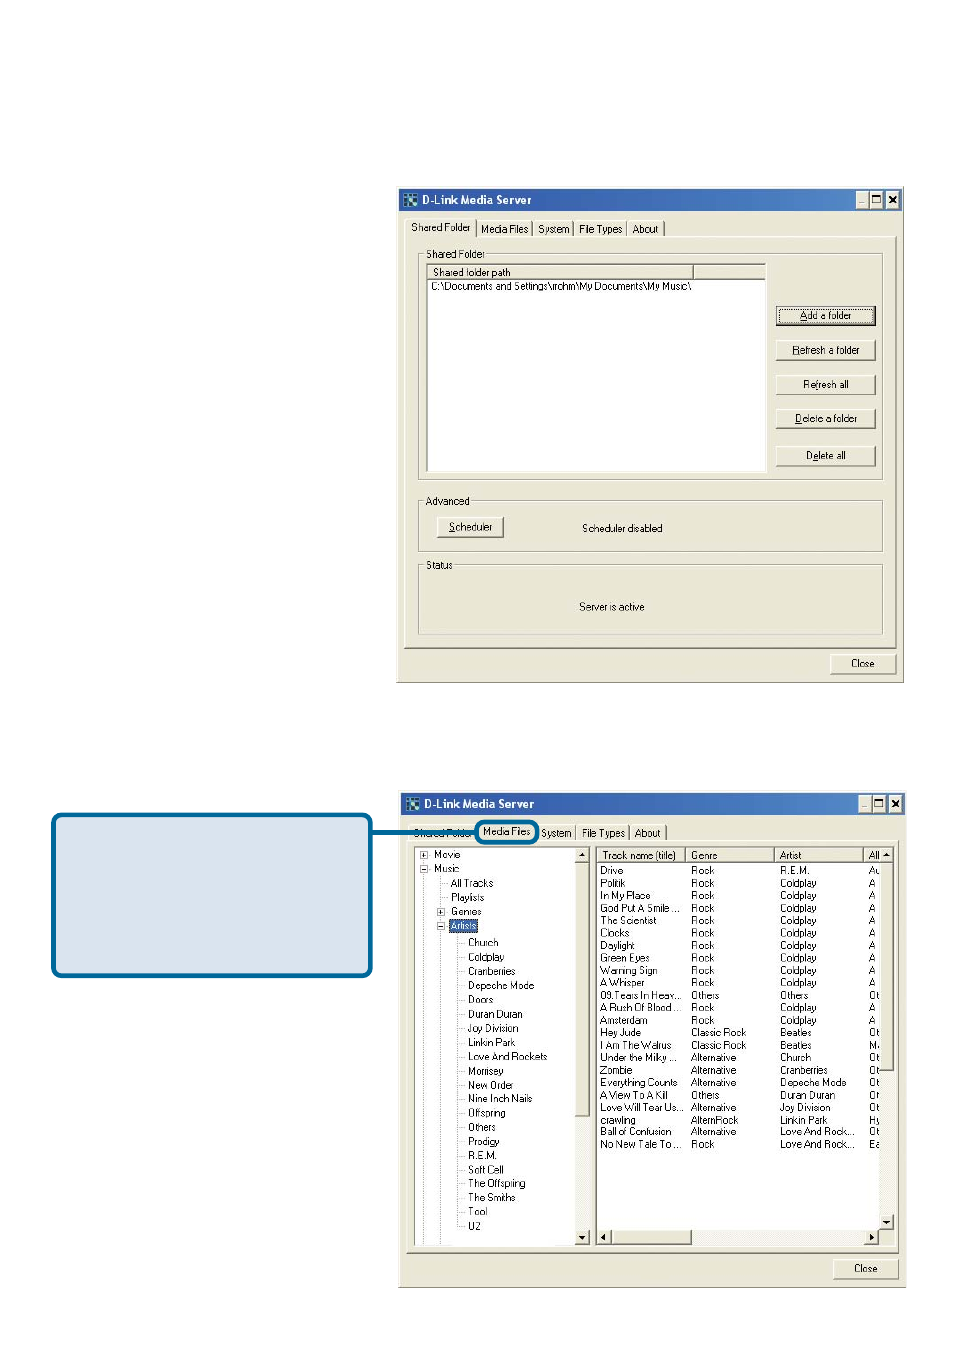Maximize the window showing the artist tree

point(879,804)
